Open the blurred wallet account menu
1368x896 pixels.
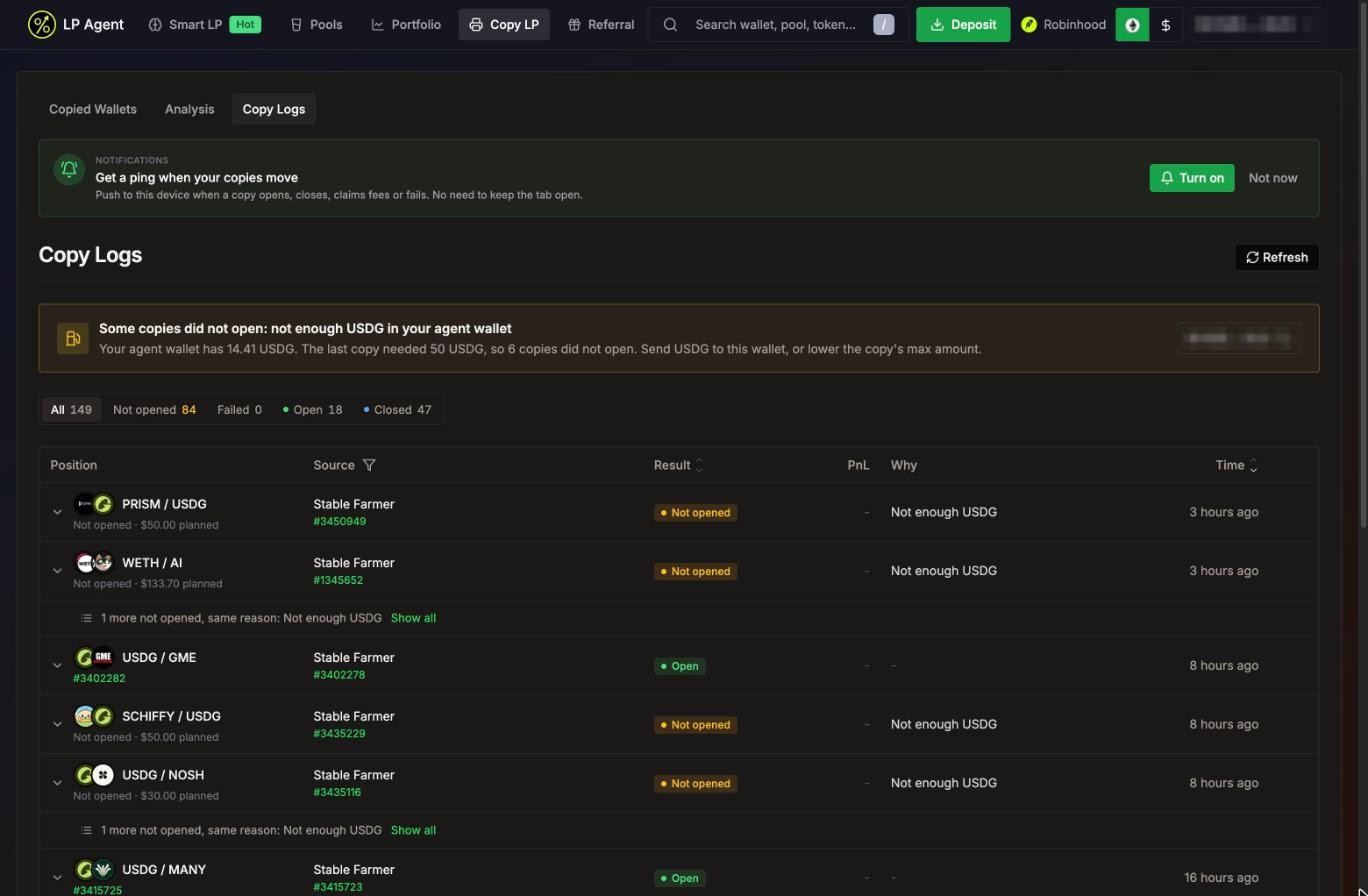tap(1257, 24)
